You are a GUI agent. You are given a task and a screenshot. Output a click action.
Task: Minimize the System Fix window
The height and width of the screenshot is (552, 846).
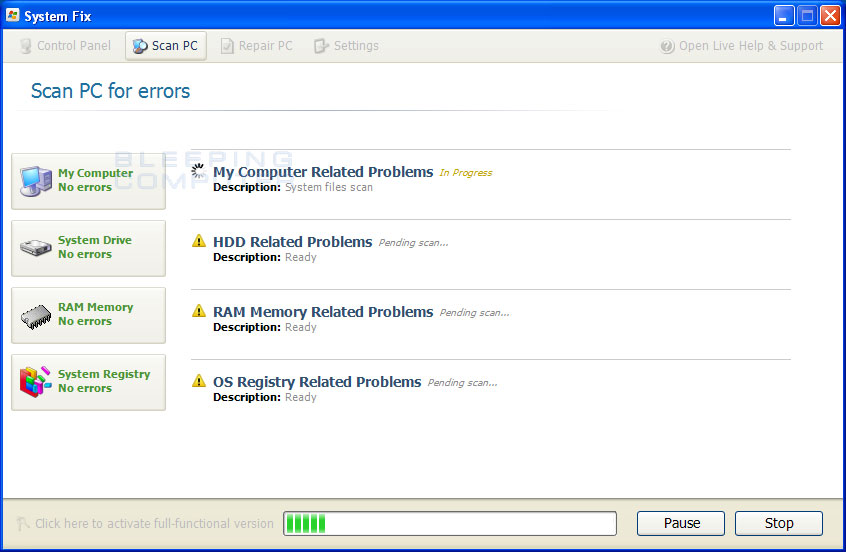[x=784, y=16]
